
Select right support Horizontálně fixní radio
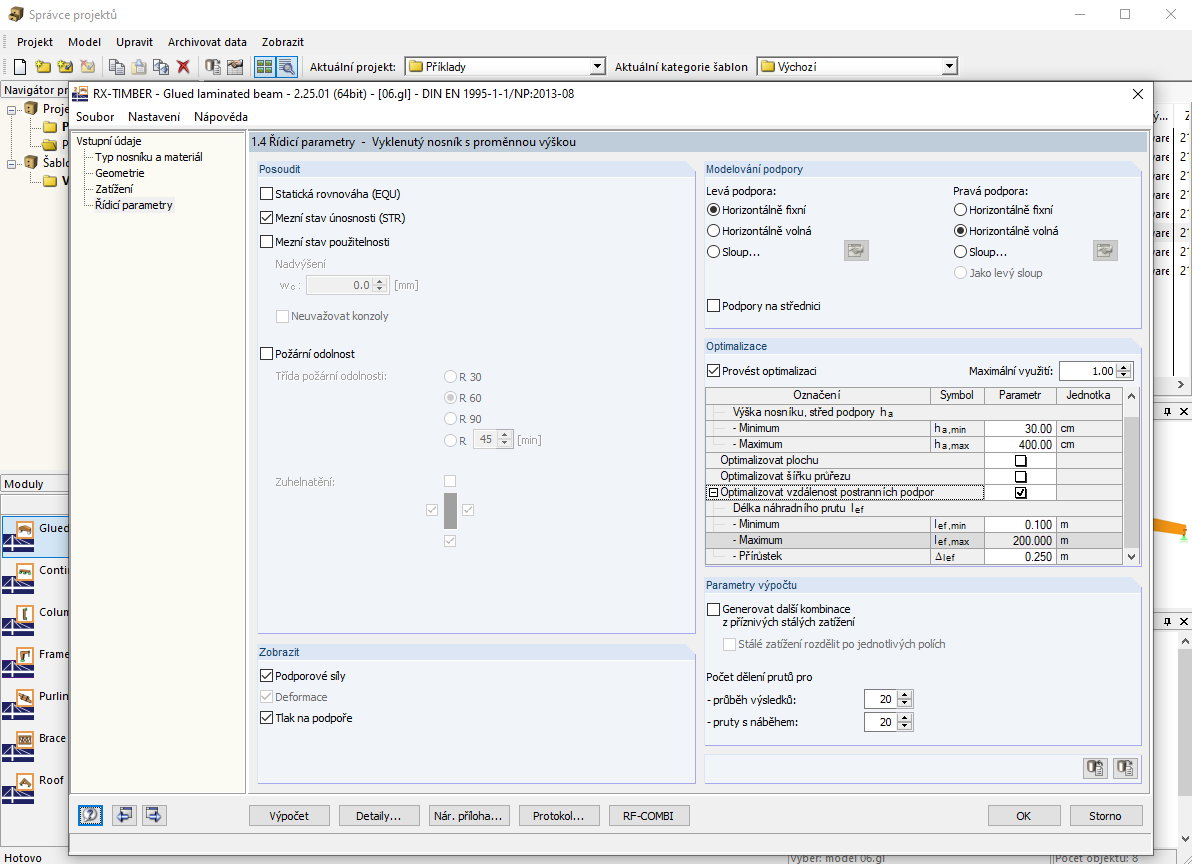[960, 210]
